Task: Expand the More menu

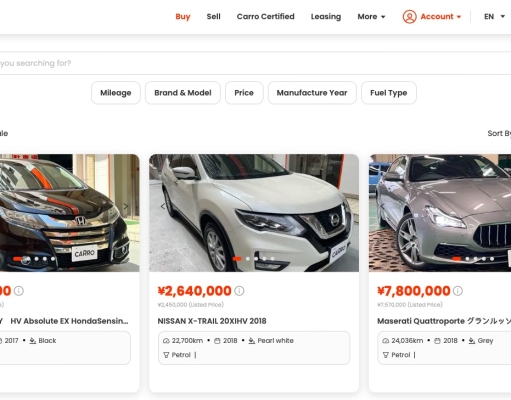Action: click(x=371, y=17)
